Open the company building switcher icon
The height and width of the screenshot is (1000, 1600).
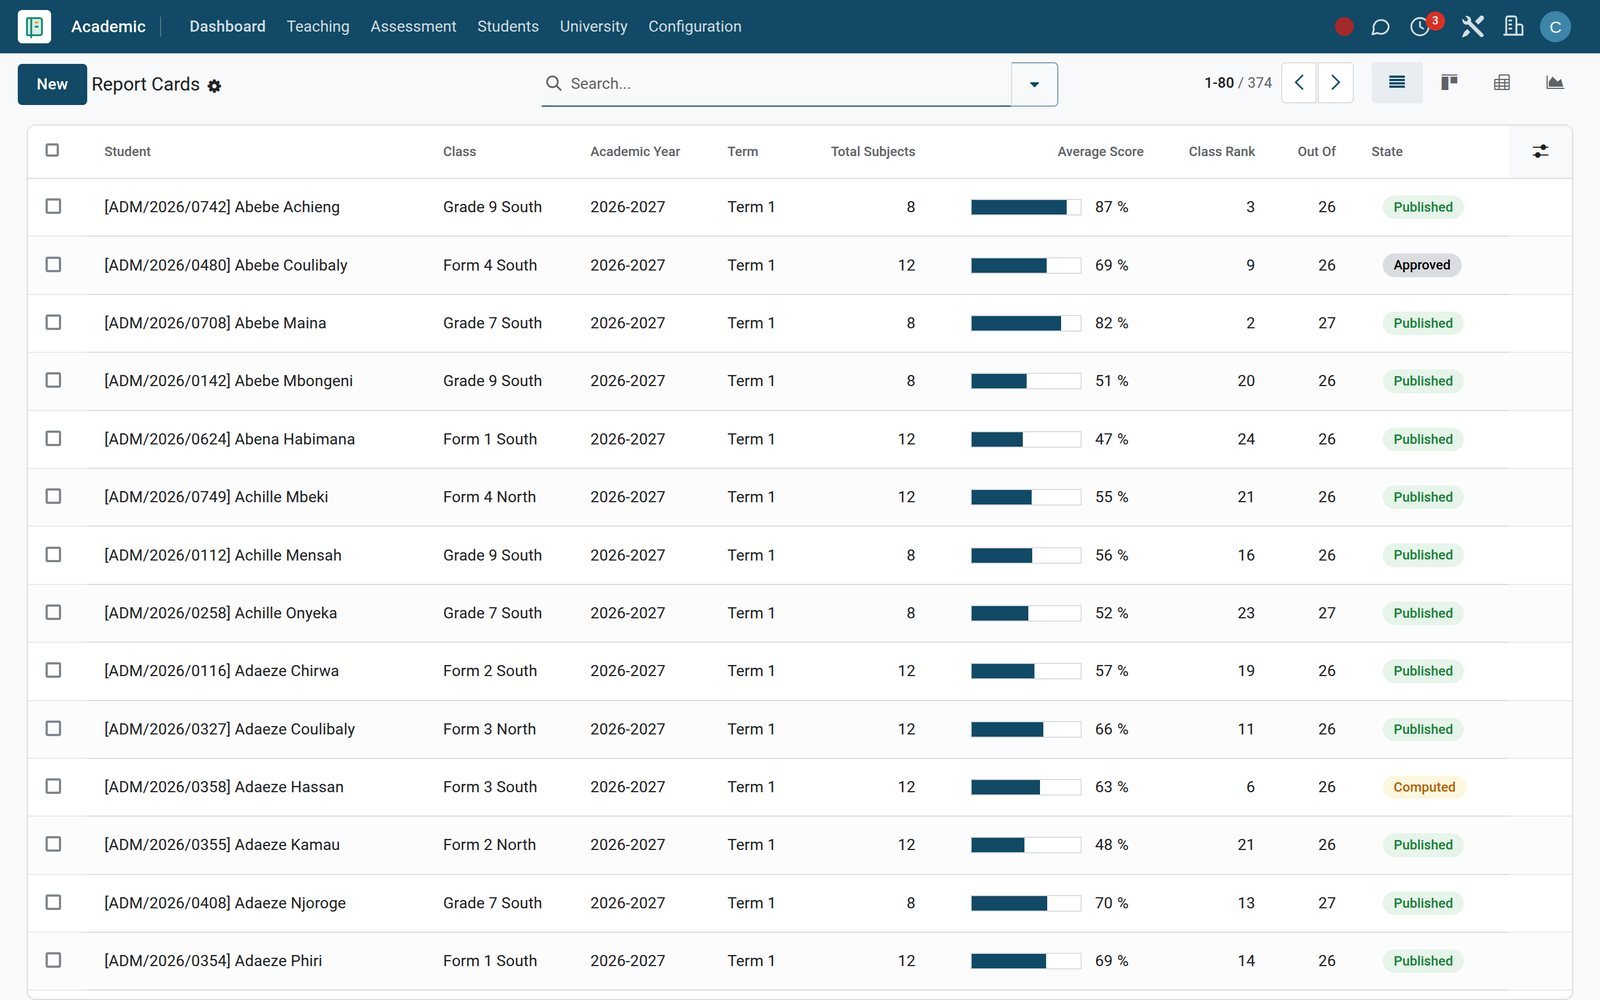click(x=1514, y=27)
